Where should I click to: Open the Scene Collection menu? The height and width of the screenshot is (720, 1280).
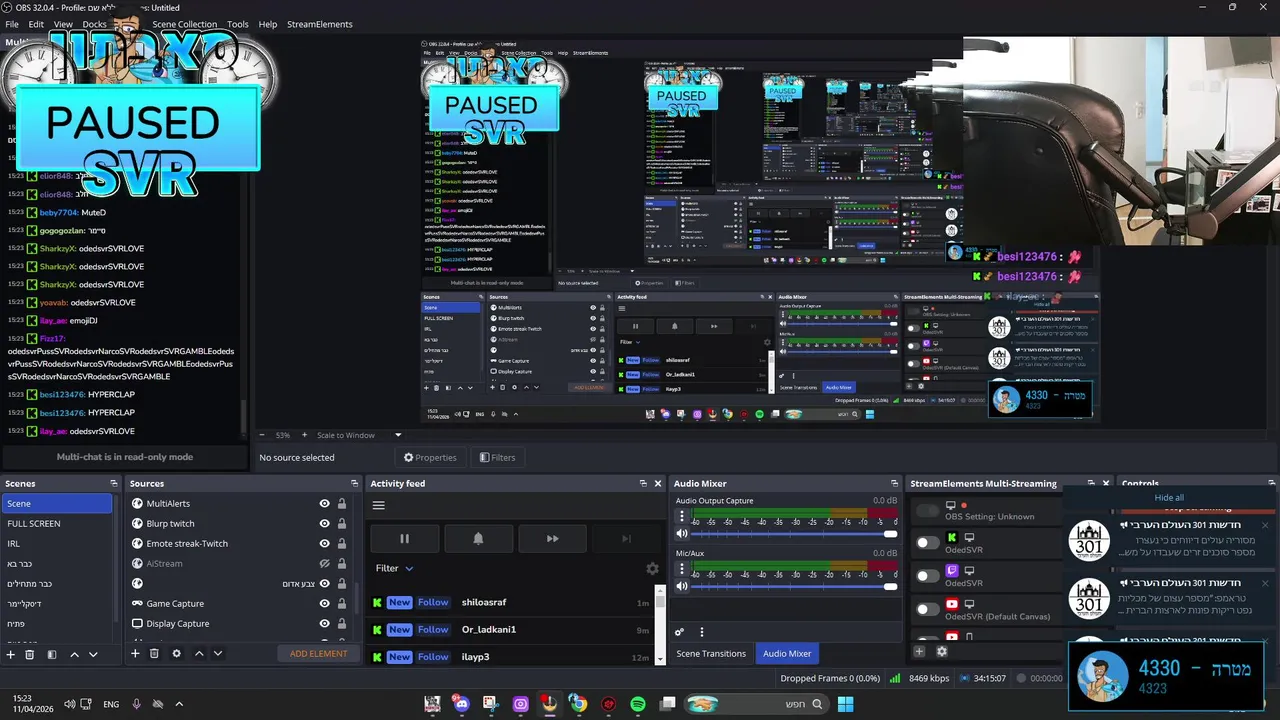pyautogui.click(x=184, y=24)
